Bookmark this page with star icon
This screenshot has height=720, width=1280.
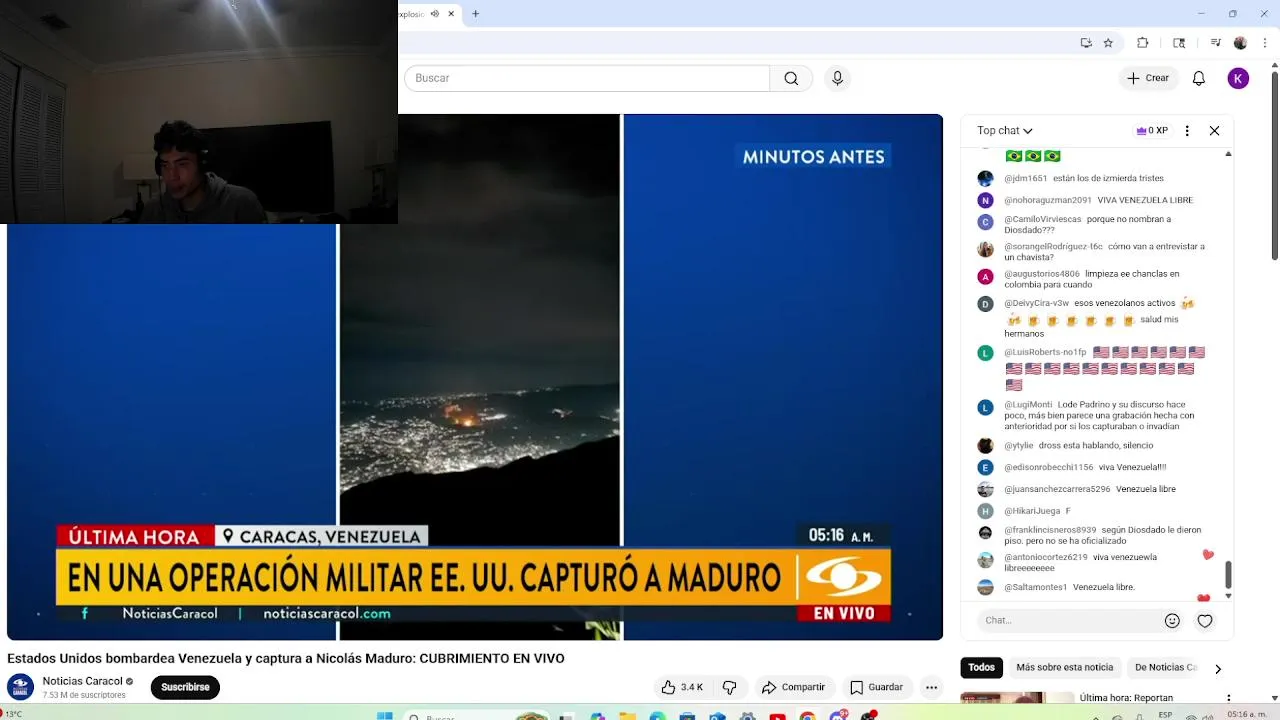pos(1108,43)
